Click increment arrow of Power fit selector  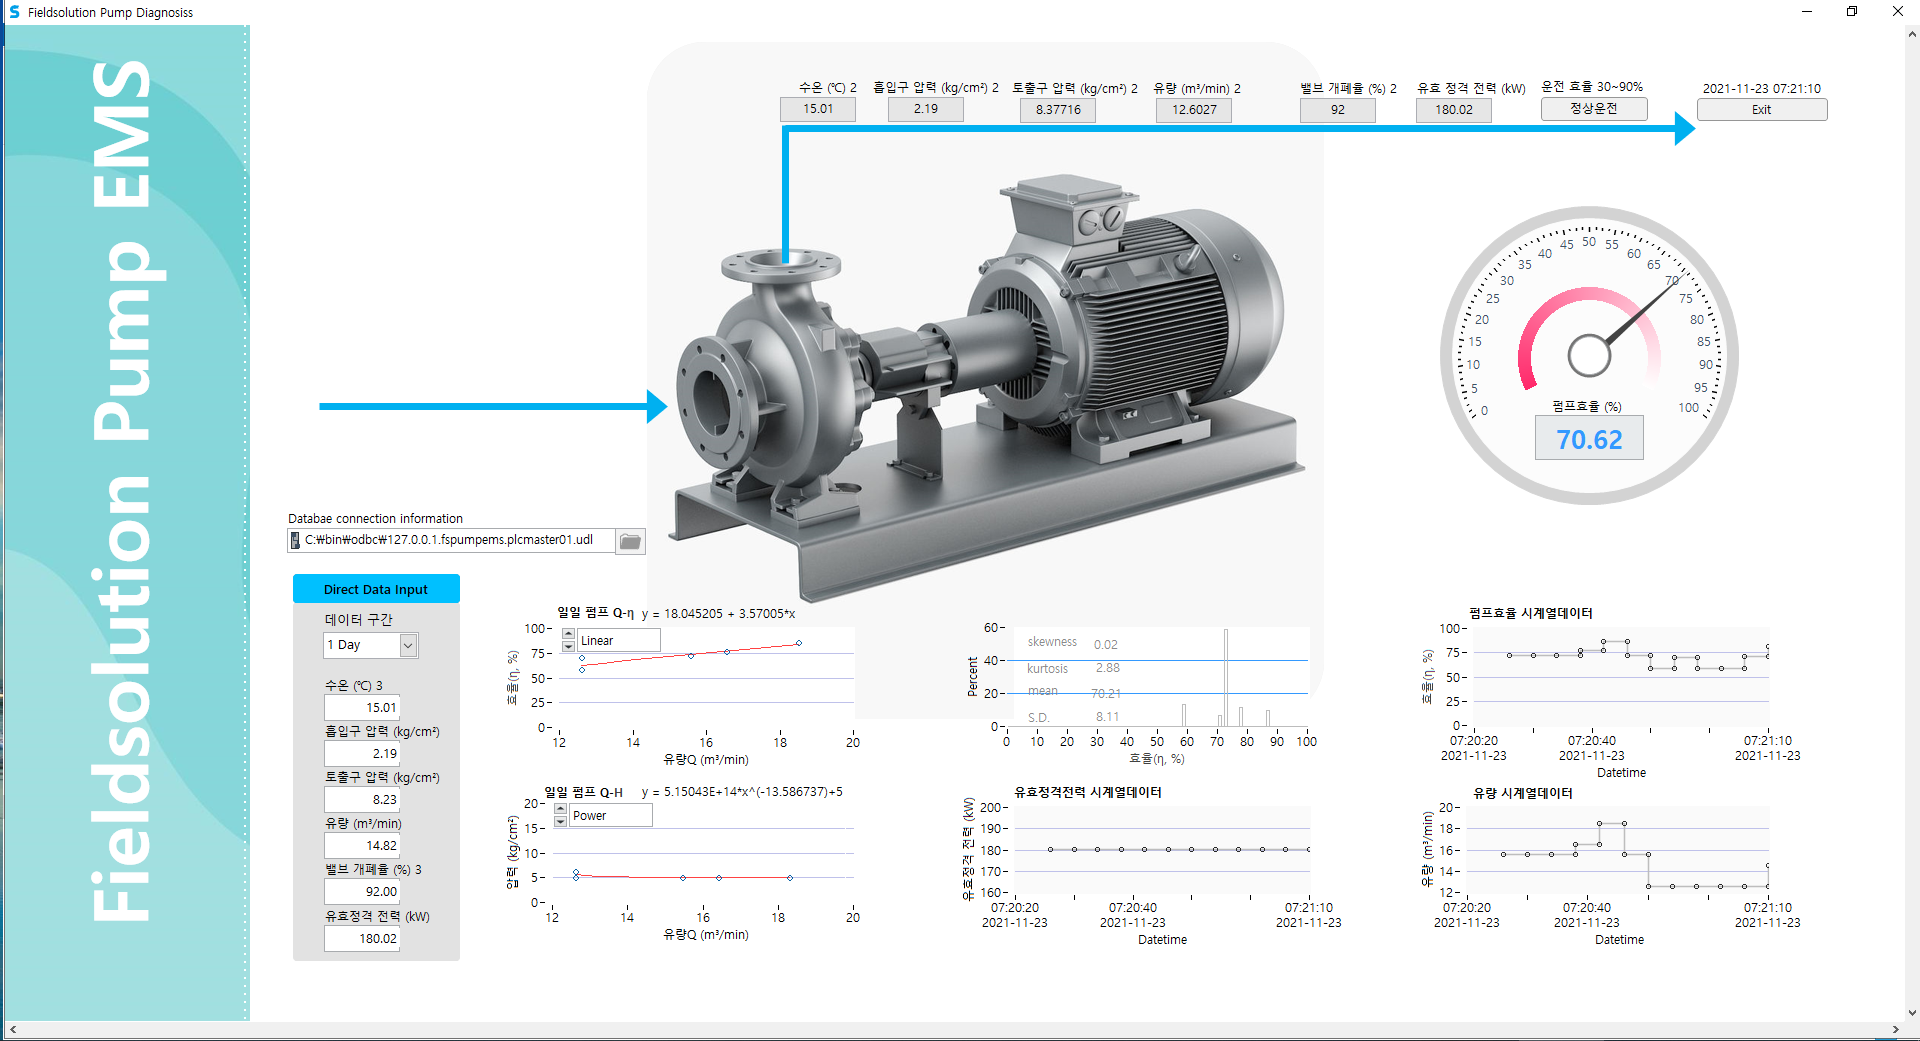[x=561, y=809]
